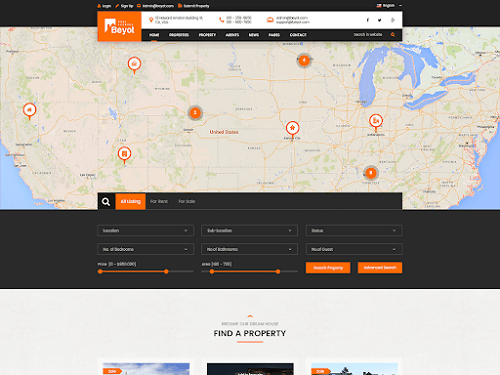Click the Search Property button
The height and width of the screenshot is (375, 500).
(328, 268)
